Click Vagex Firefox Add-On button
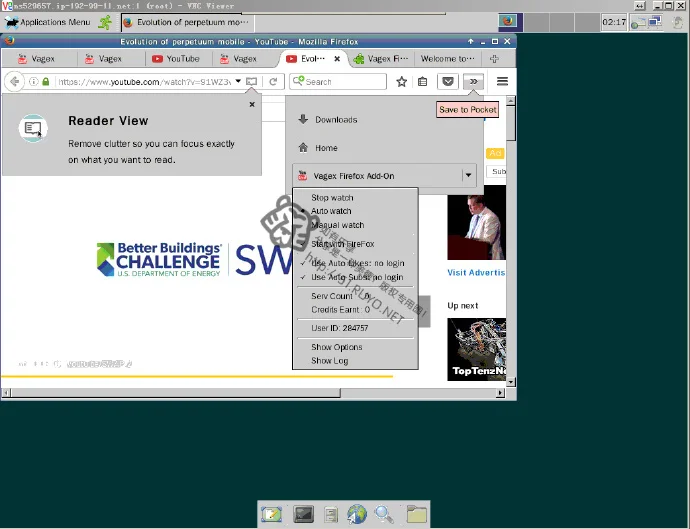 (x=378, y=176)
